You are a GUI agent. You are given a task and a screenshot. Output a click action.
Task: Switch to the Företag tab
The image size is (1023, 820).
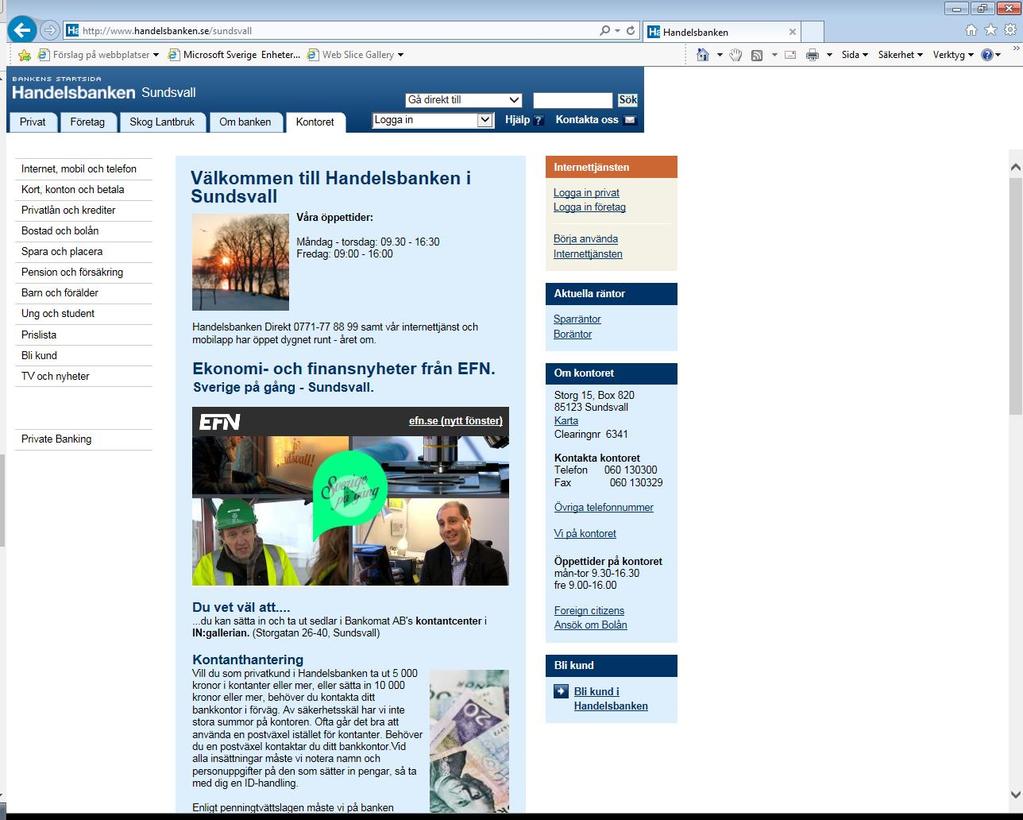pyautogui.click(x=87, y=122)
